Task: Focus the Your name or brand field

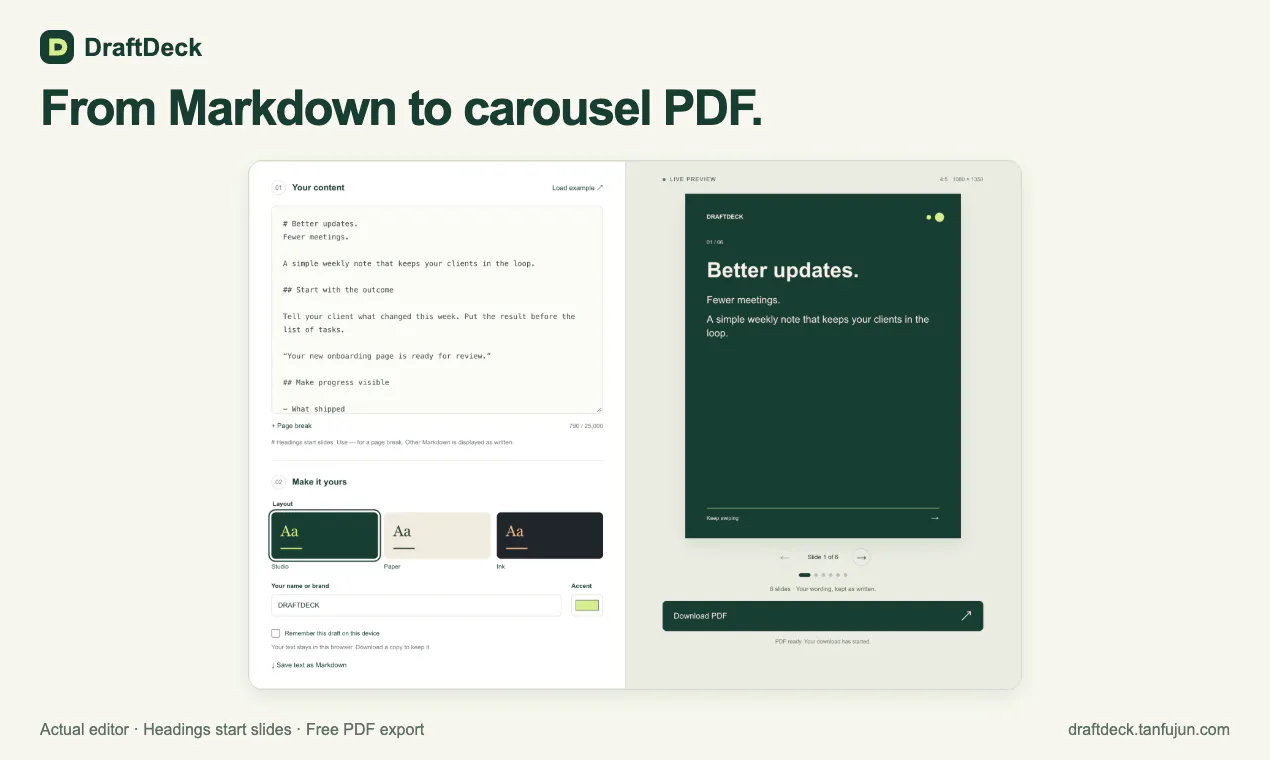Action: click(416, 605)
